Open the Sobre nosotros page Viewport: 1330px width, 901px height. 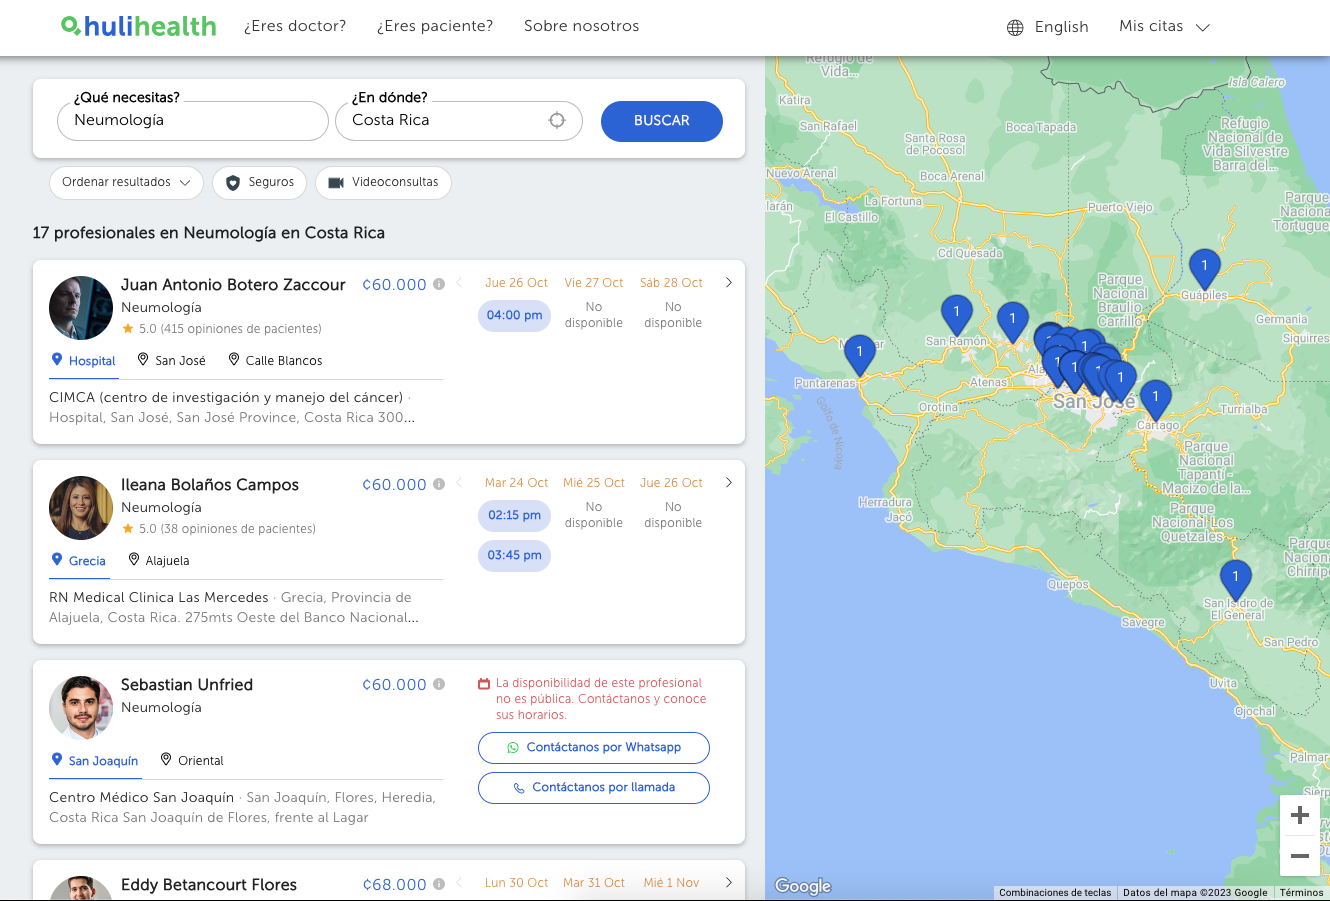pyautogui.click(x=581, y=26)
